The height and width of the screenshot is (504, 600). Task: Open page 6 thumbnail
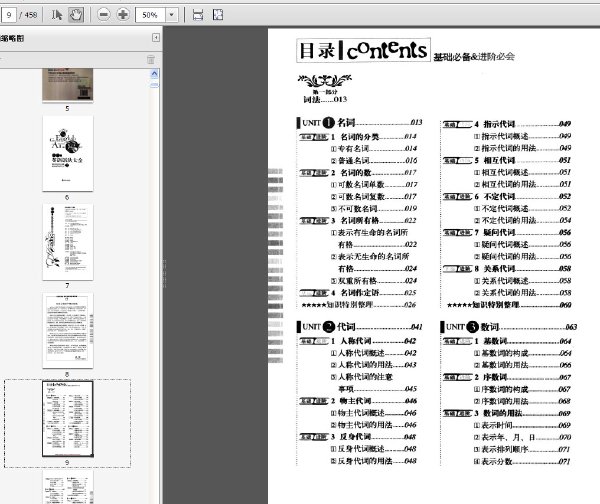(x=68, y=153)
